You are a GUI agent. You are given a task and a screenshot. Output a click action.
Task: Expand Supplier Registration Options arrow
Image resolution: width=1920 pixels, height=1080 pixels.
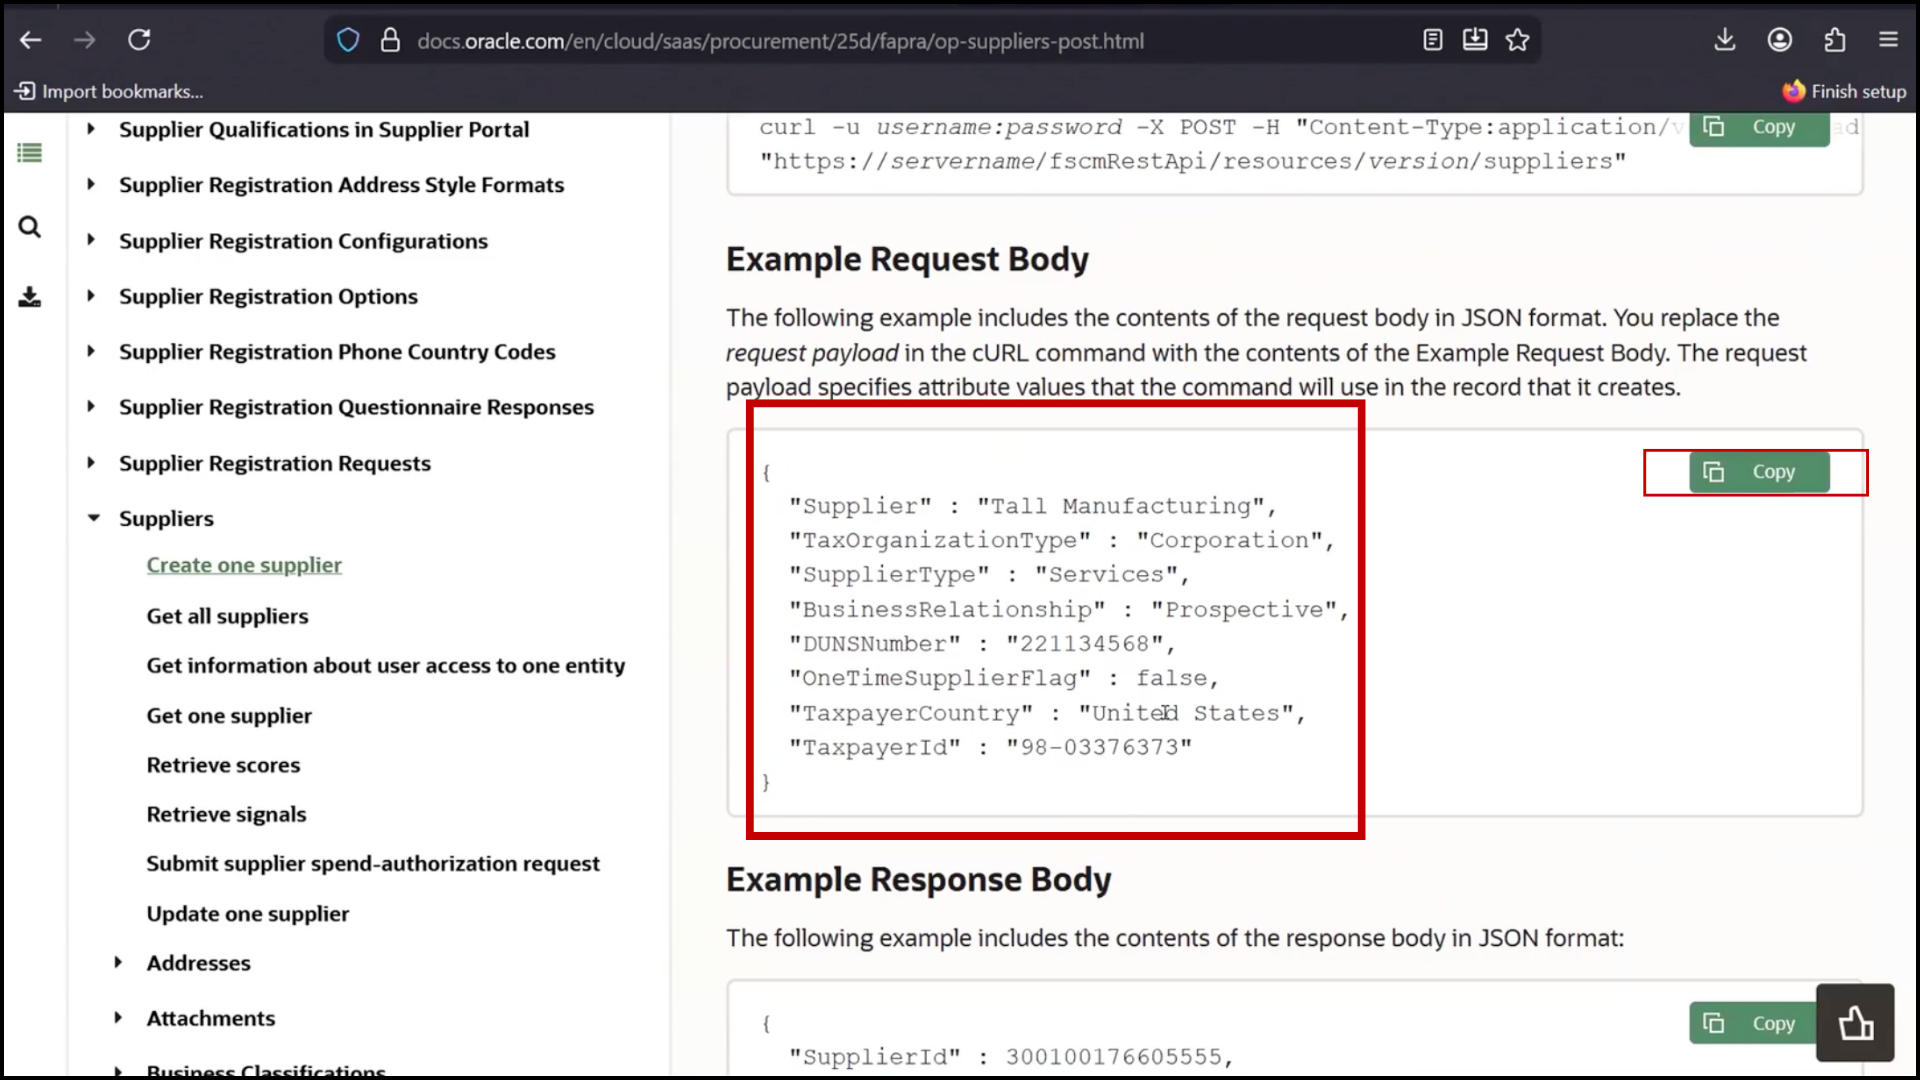coord(91,296)
